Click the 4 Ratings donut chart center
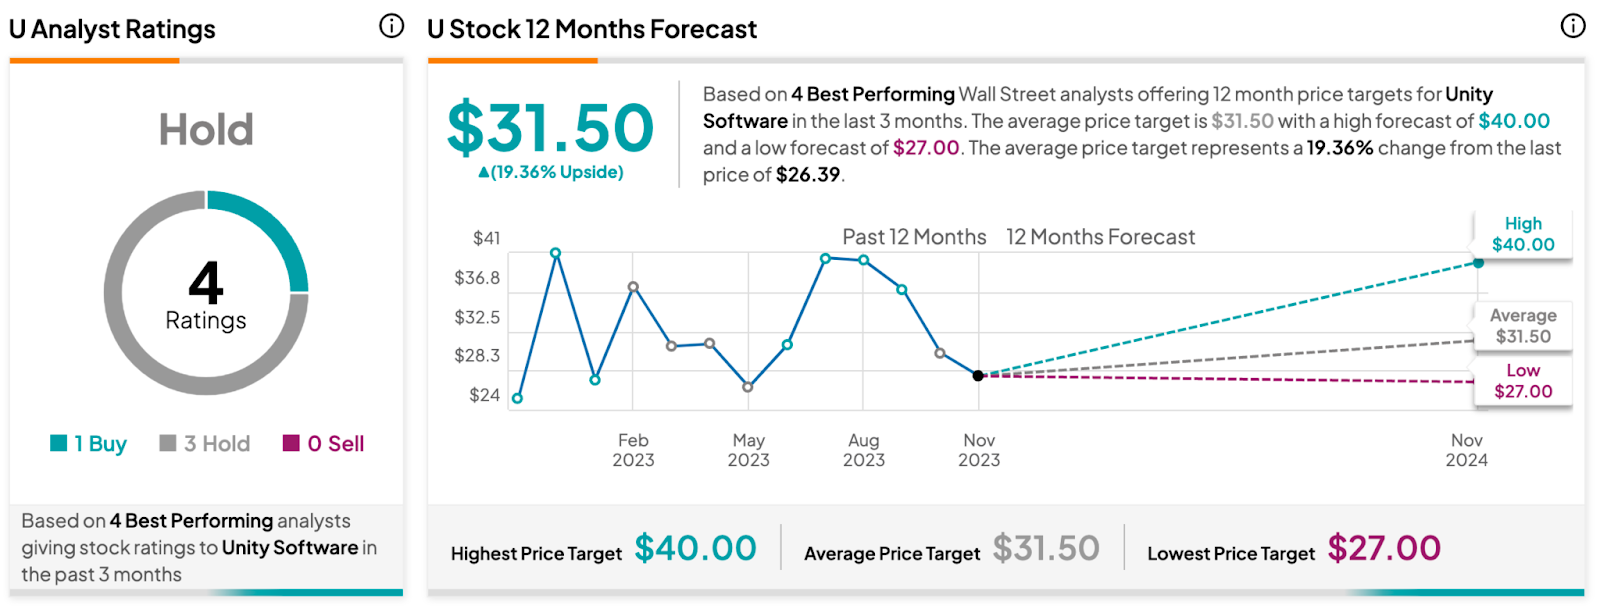This screenshot has width=1600, height=609. tap(206, 294)
